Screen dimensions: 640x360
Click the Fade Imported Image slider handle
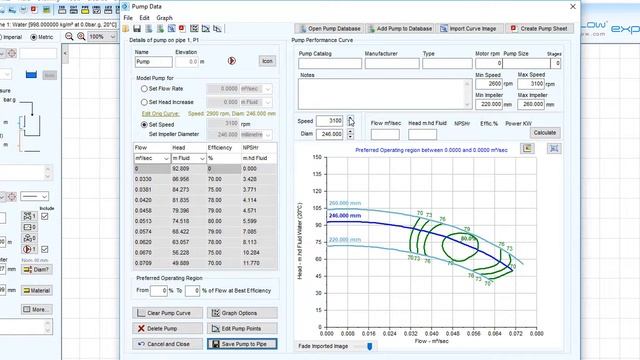(x=369, y=346)
